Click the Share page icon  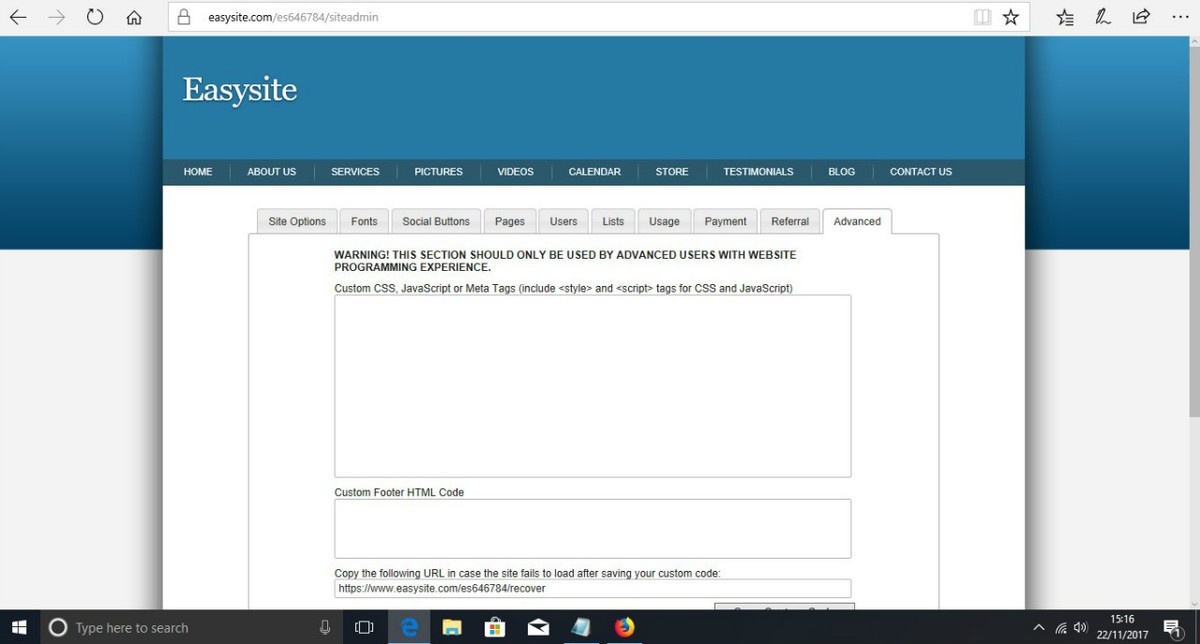coord(1140,17)
